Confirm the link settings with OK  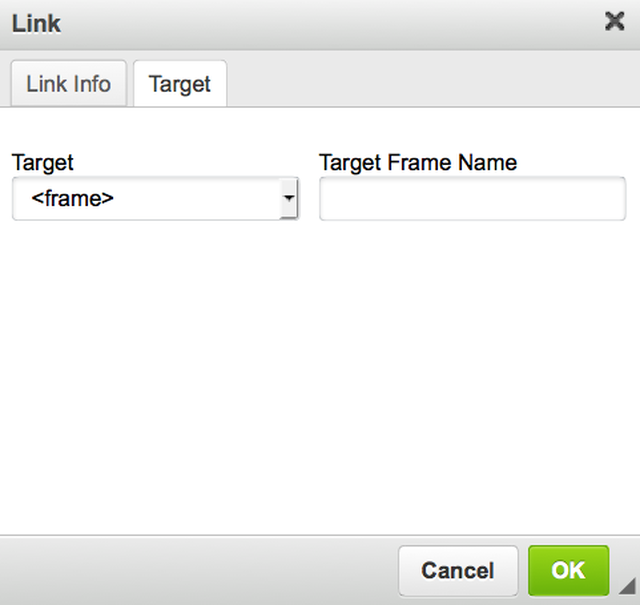point(568,571)
